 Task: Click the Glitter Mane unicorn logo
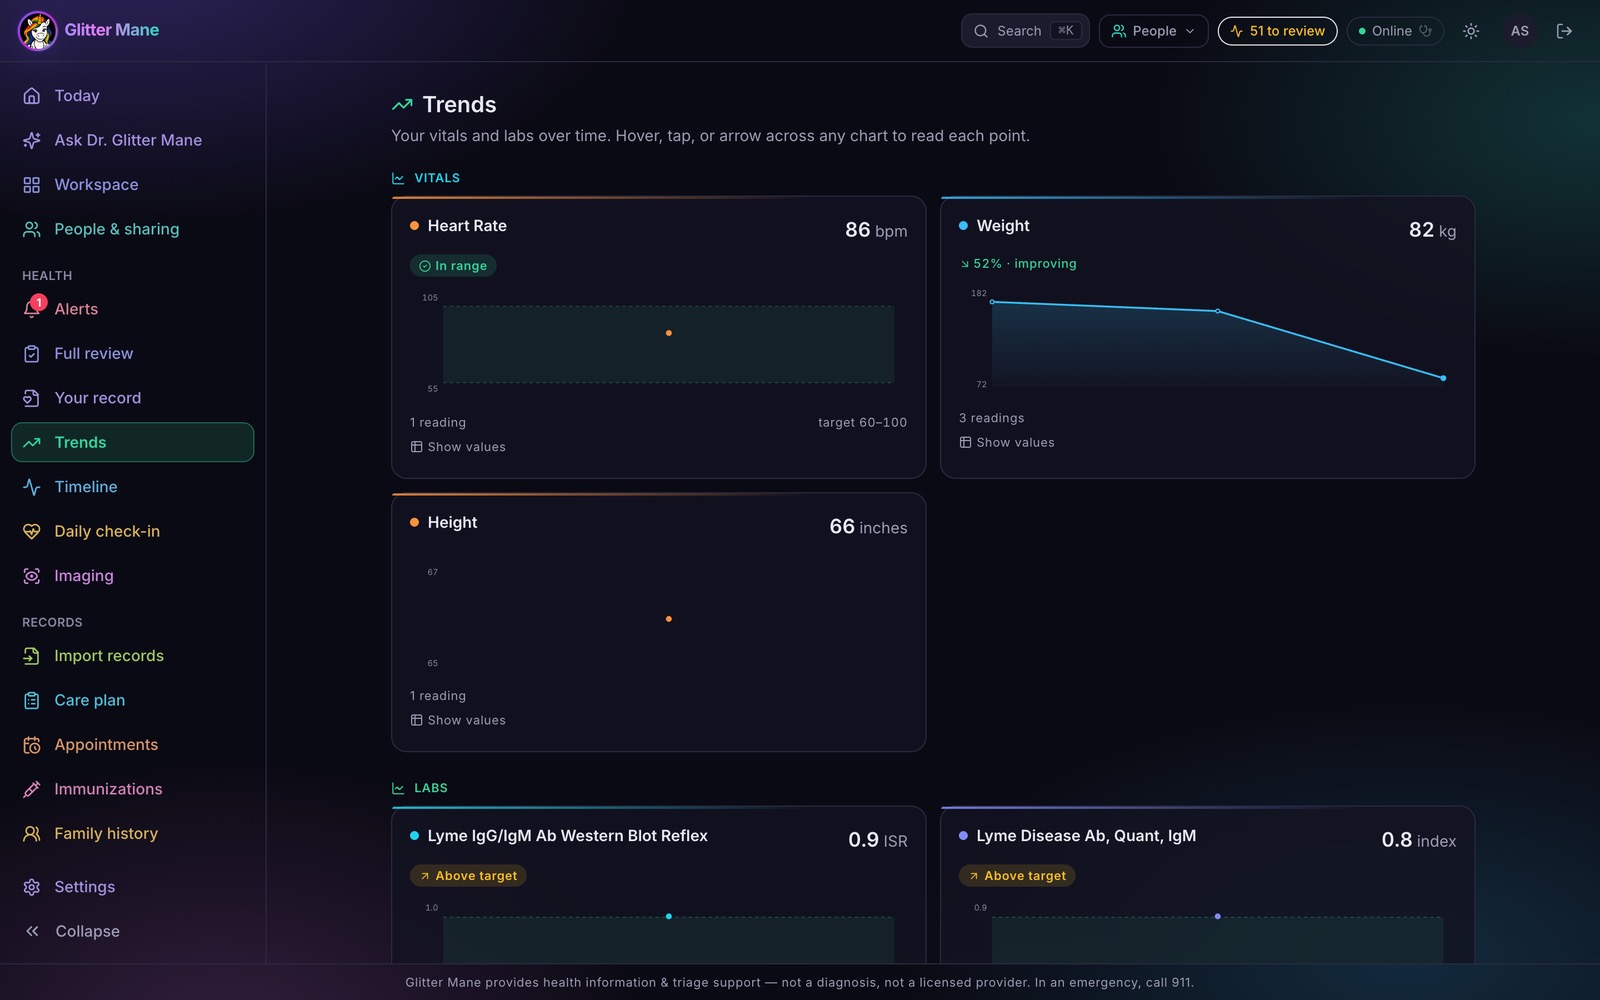click(x=38, y=31)
